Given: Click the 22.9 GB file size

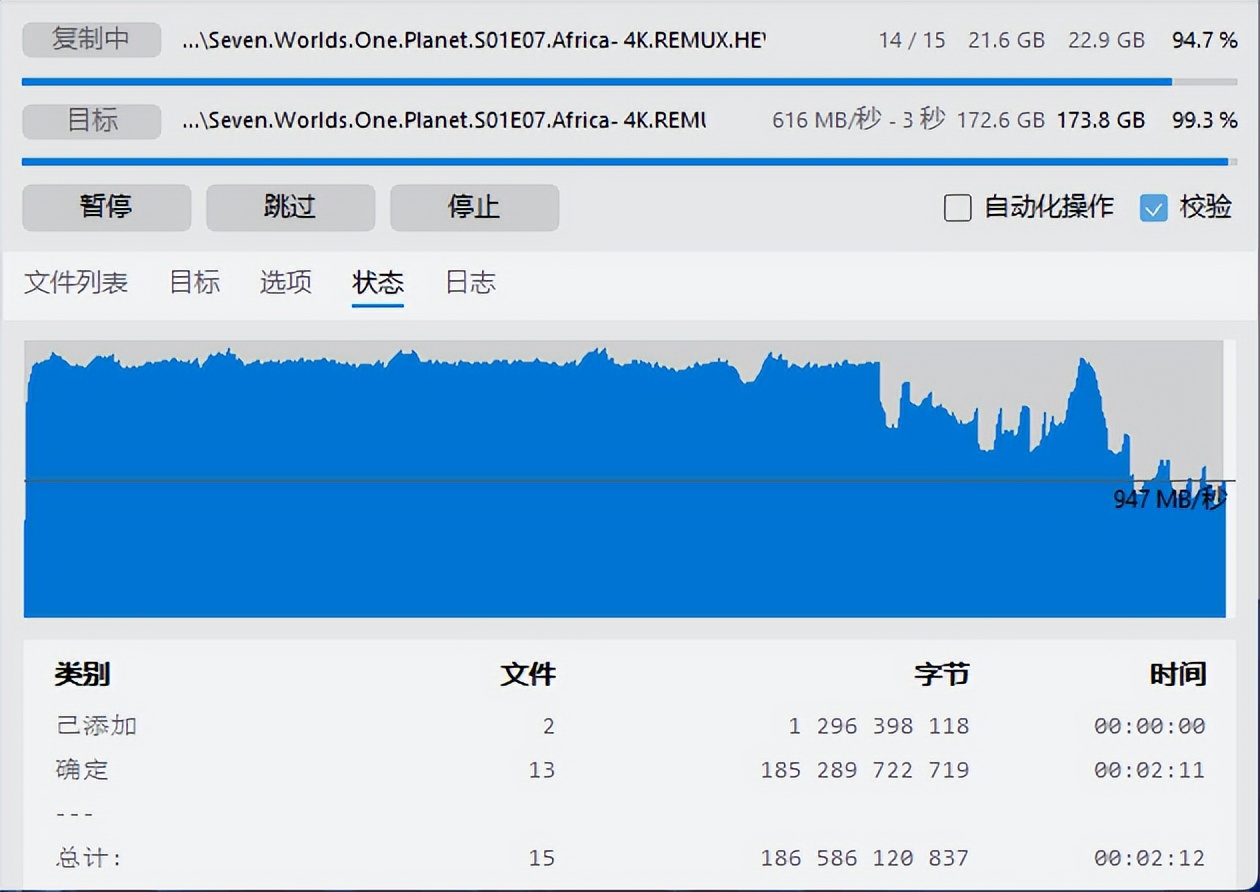Looking at the screenshot, I should 1107,41.
